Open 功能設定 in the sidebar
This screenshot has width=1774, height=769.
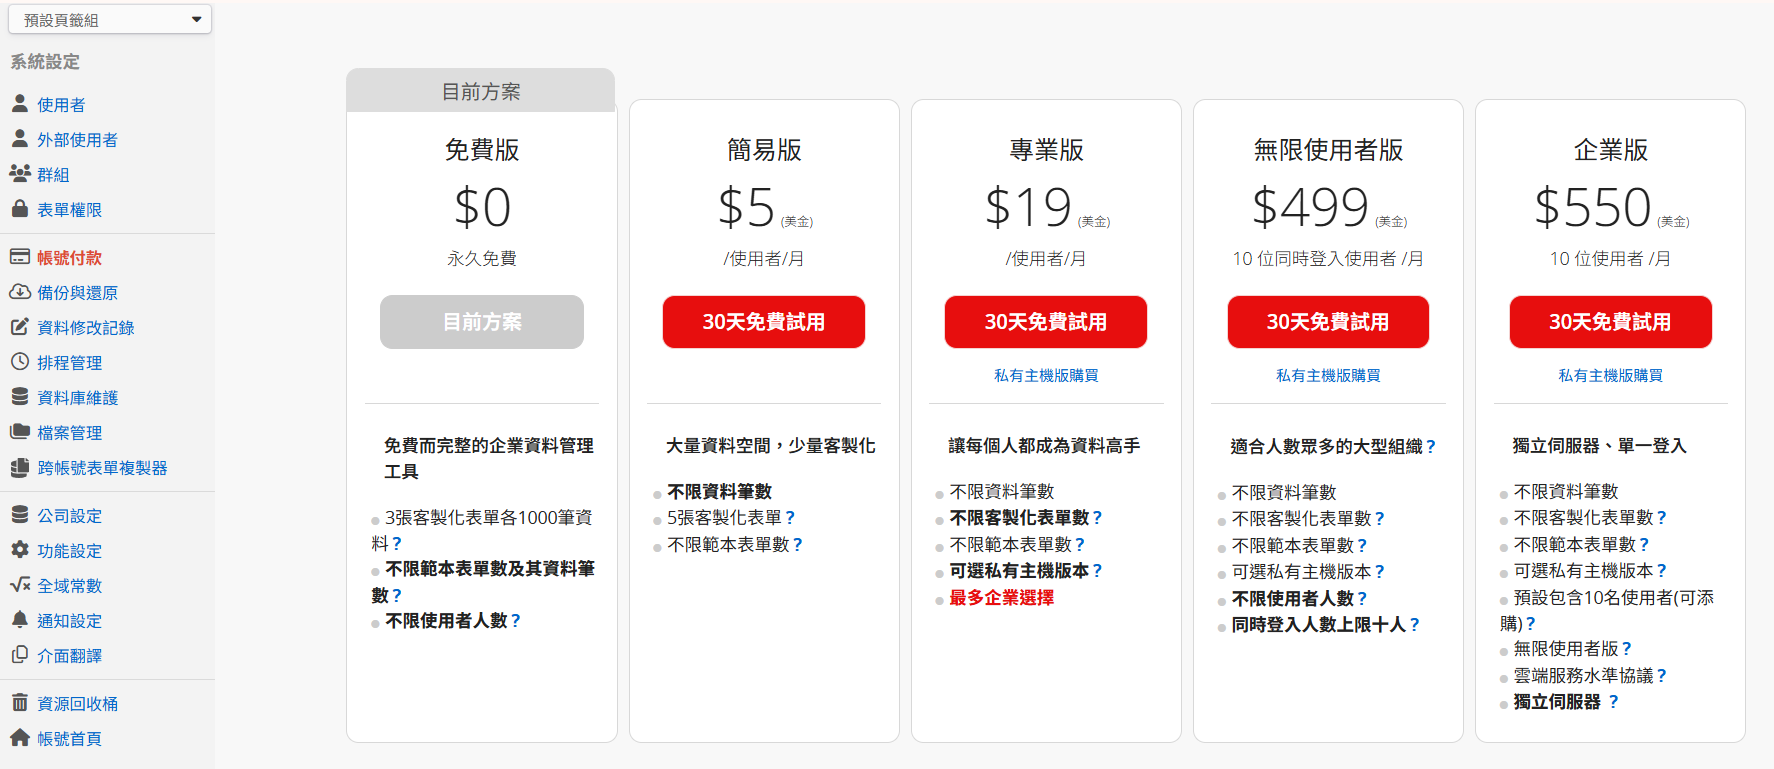(69, 551)
